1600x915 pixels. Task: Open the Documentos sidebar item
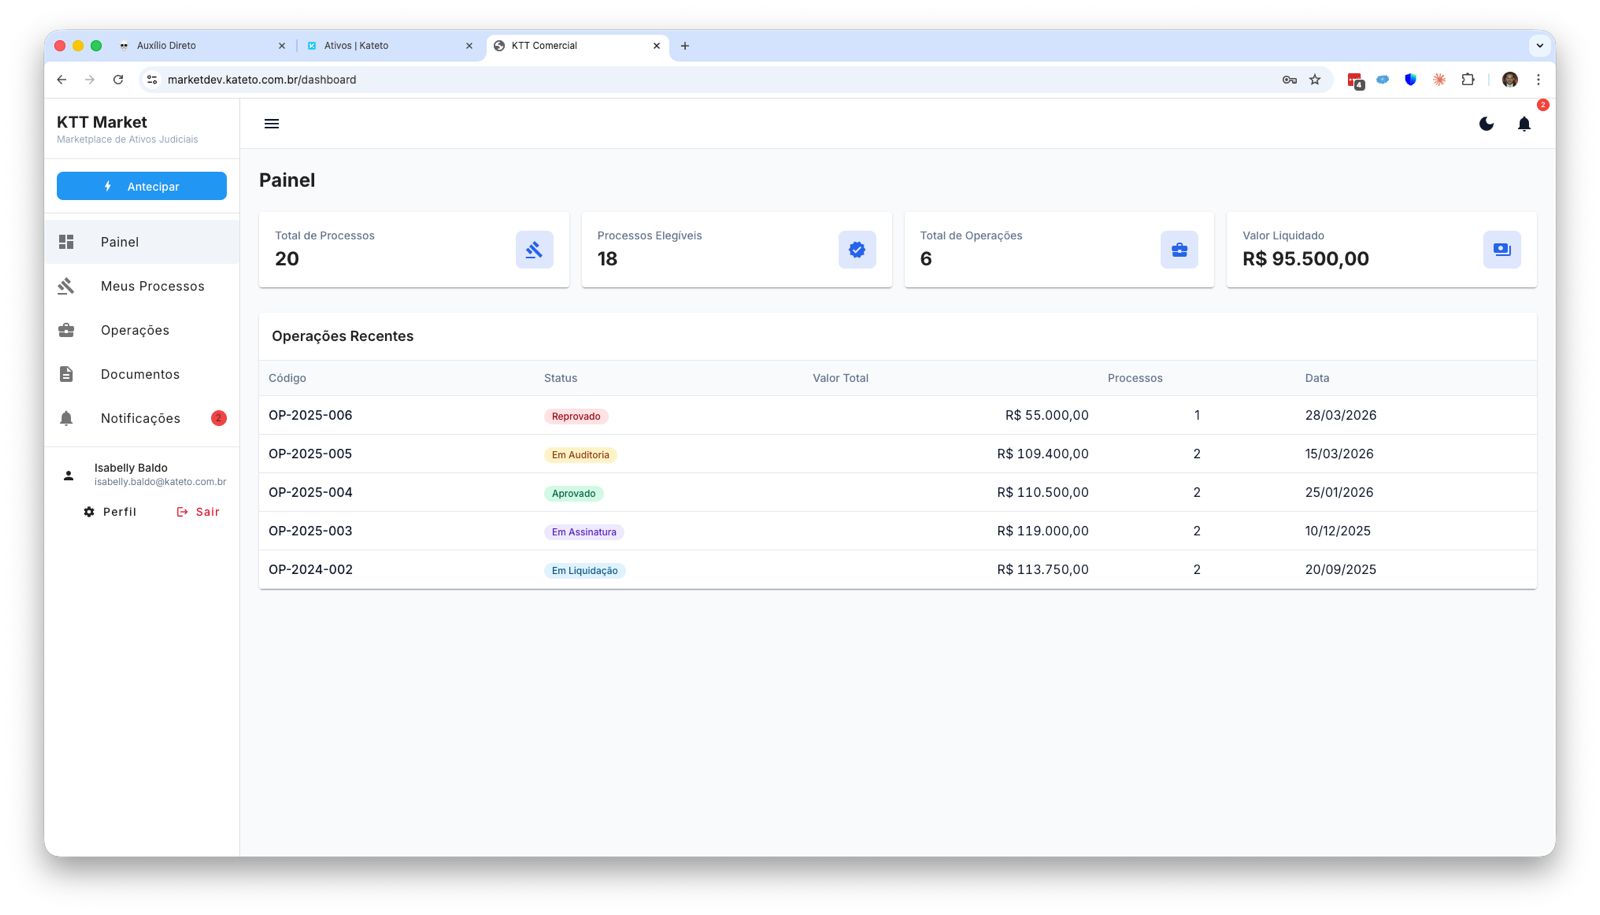[140, 374]
